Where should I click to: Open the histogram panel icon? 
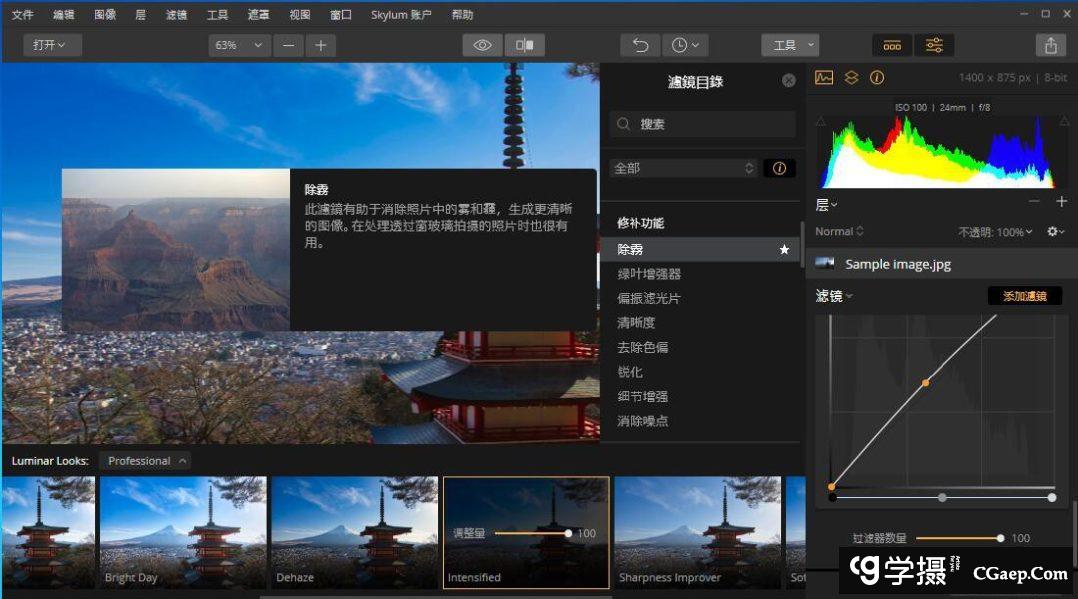[824, 78]
